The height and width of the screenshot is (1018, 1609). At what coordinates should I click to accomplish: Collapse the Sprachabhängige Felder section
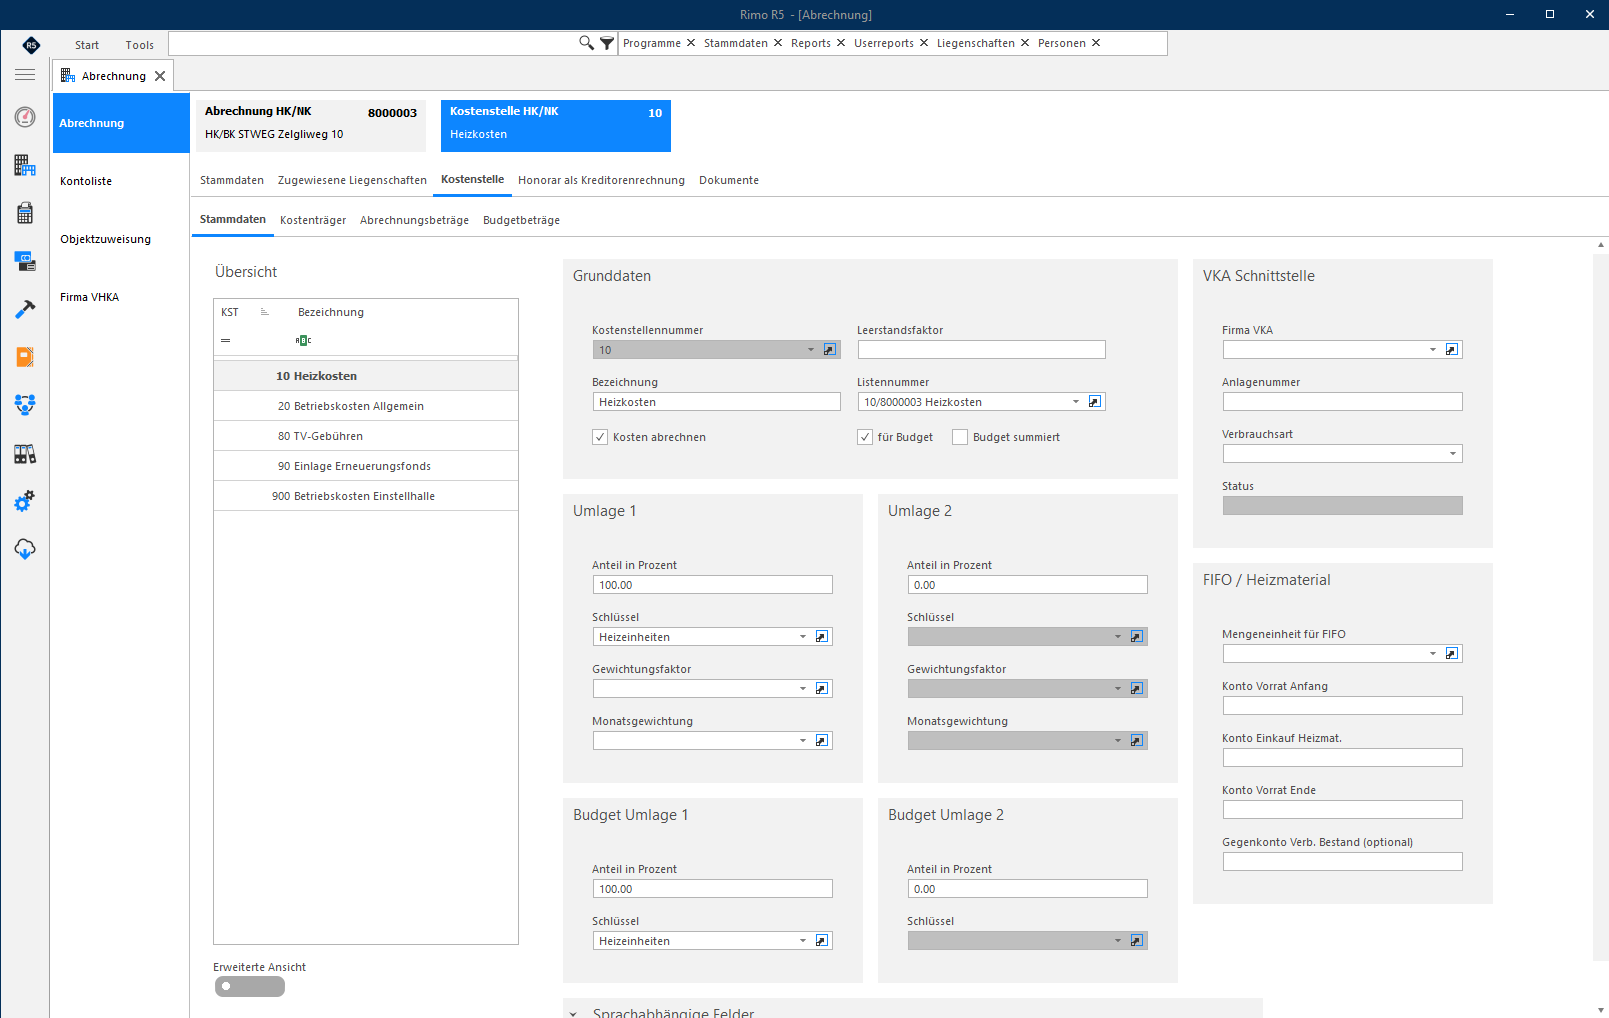(574, 1013)
